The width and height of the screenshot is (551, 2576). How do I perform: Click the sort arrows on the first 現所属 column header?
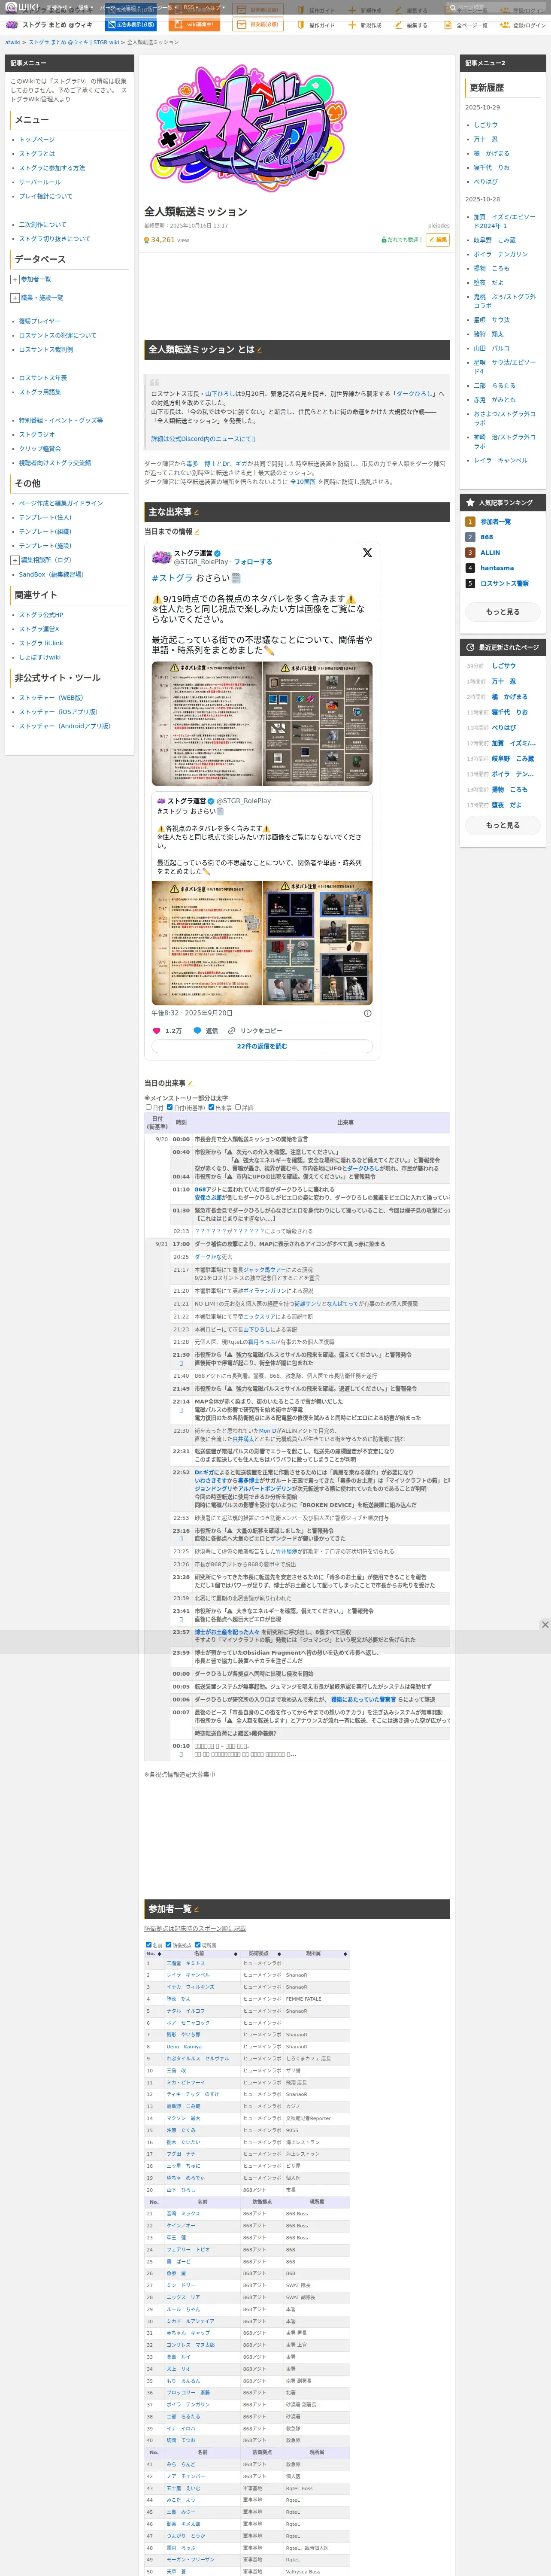coord(345,1954)
